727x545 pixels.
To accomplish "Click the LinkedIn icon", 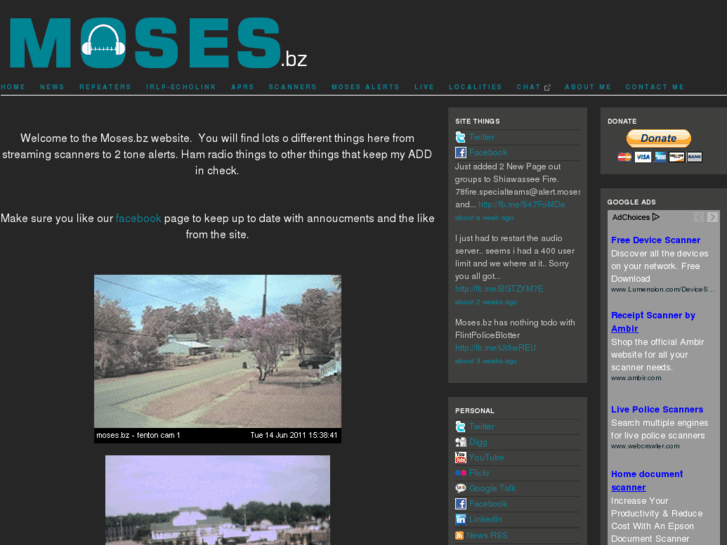I will pyautogui.click(x=460, y=519).
